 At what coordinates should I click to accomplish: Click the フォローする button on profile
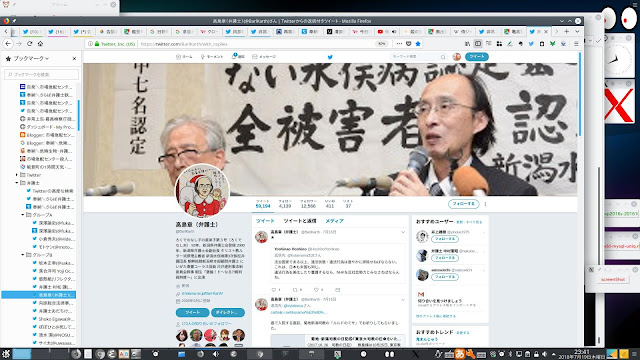(463, 203)
